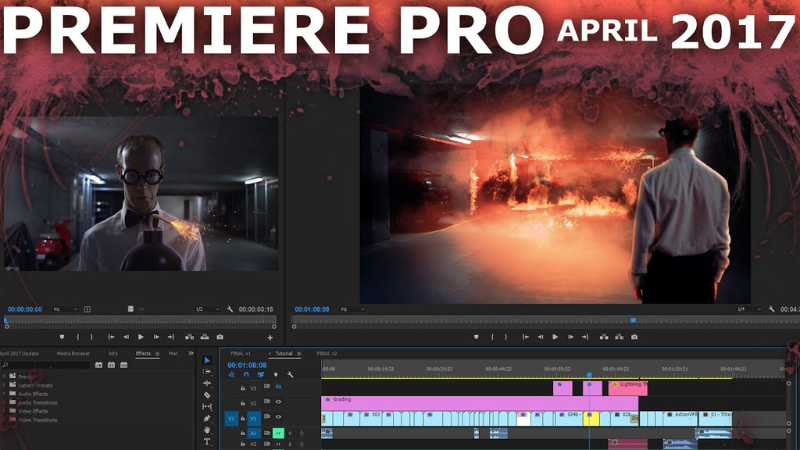800x450 pixels.
Task: Select the Ripple Edit tool
Action: pyautogui.click(x=207, y=383)
